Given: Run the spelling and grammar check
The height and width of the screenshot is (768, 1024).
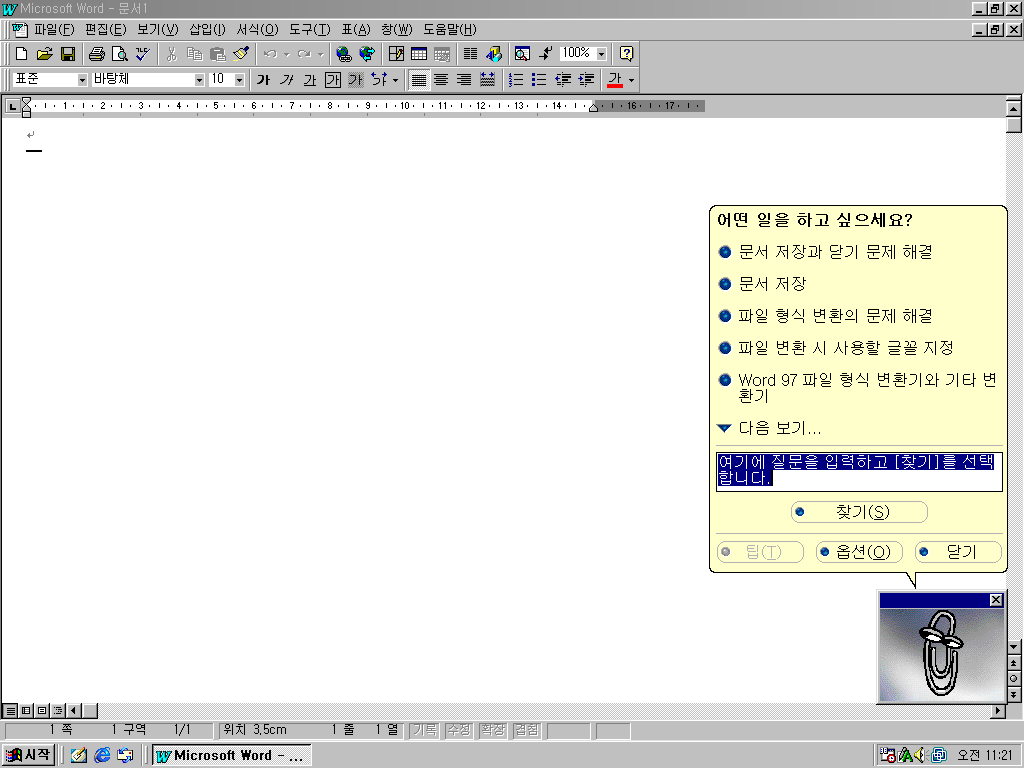Looking at the screenshot, I should (x=143, y=54).
